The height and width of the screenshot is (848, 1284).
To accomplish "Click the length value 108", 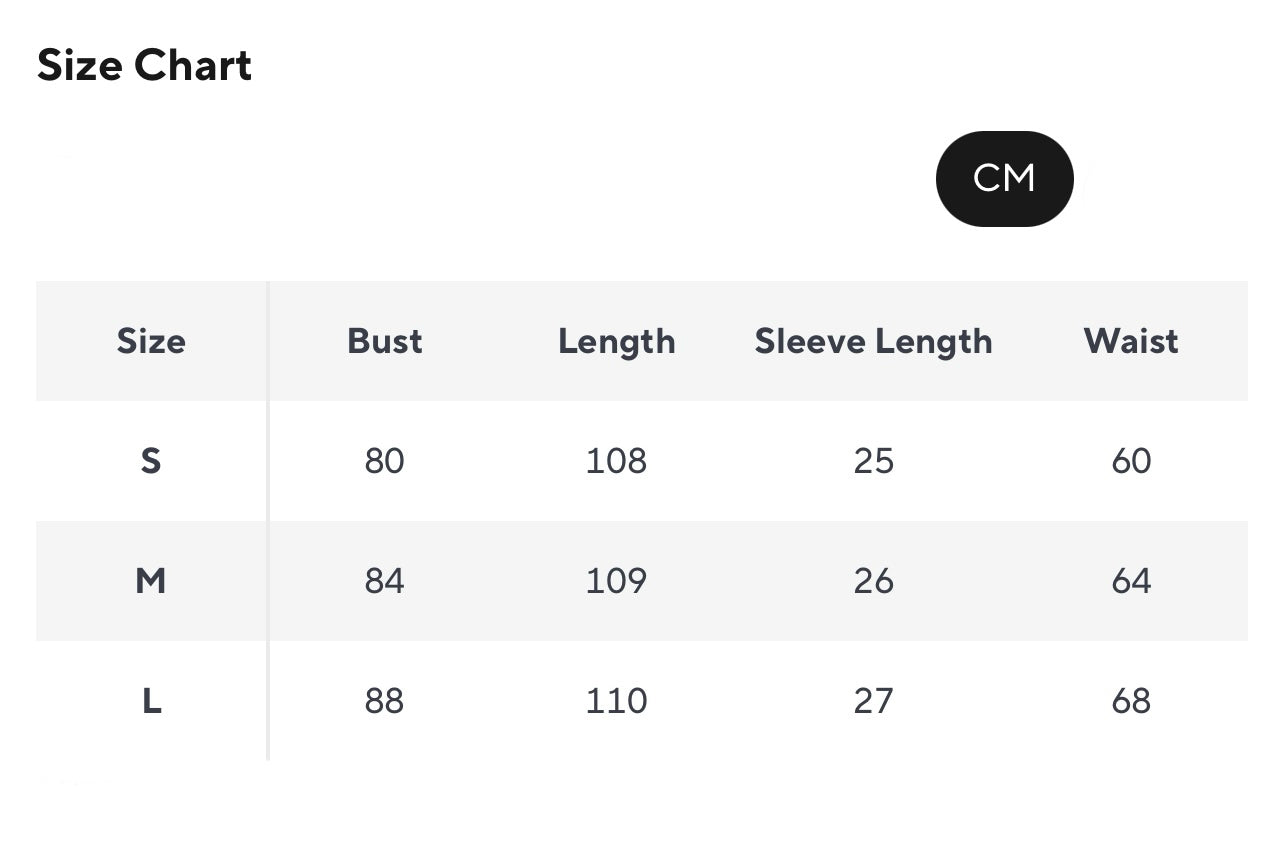I will 616,461.
